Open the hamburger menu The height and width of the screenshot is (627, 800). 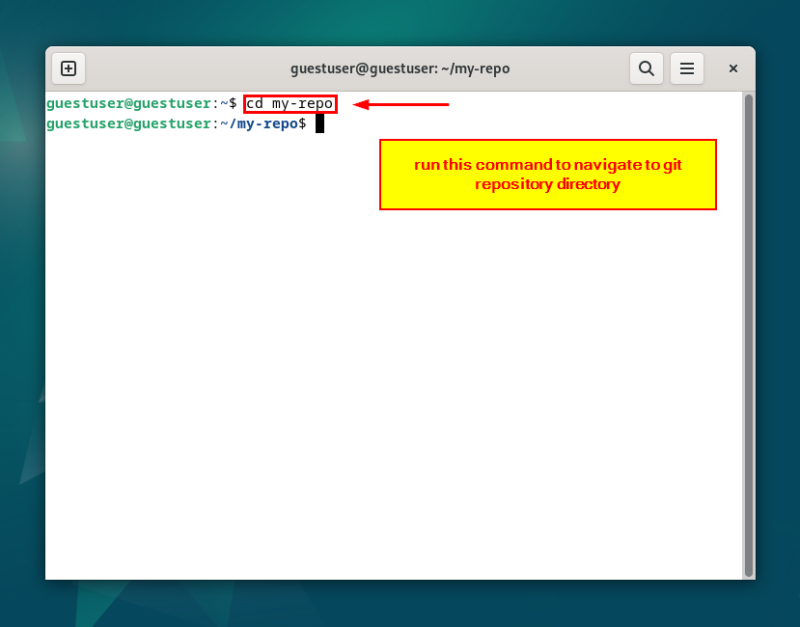(x=687, y=68)
